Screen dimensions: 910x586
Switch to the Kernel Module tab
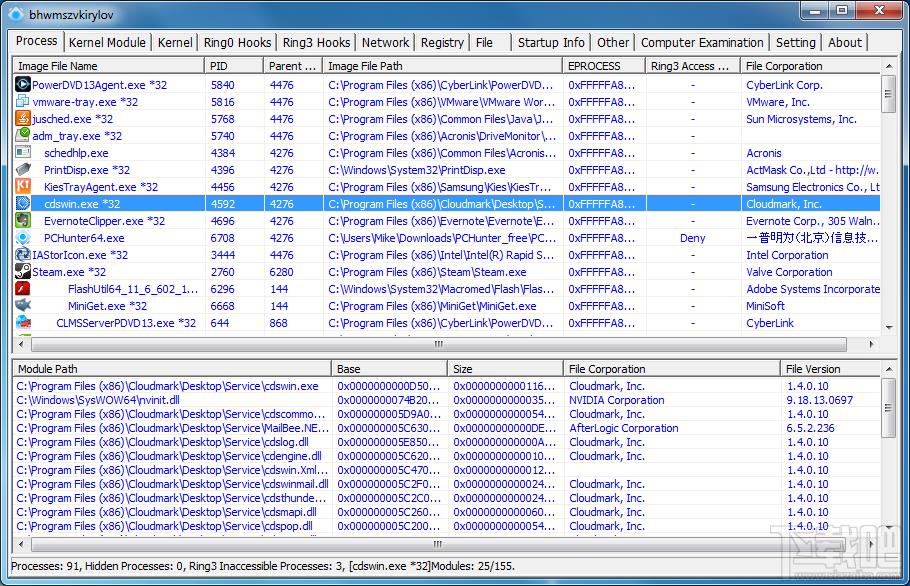tap(107, 42)
